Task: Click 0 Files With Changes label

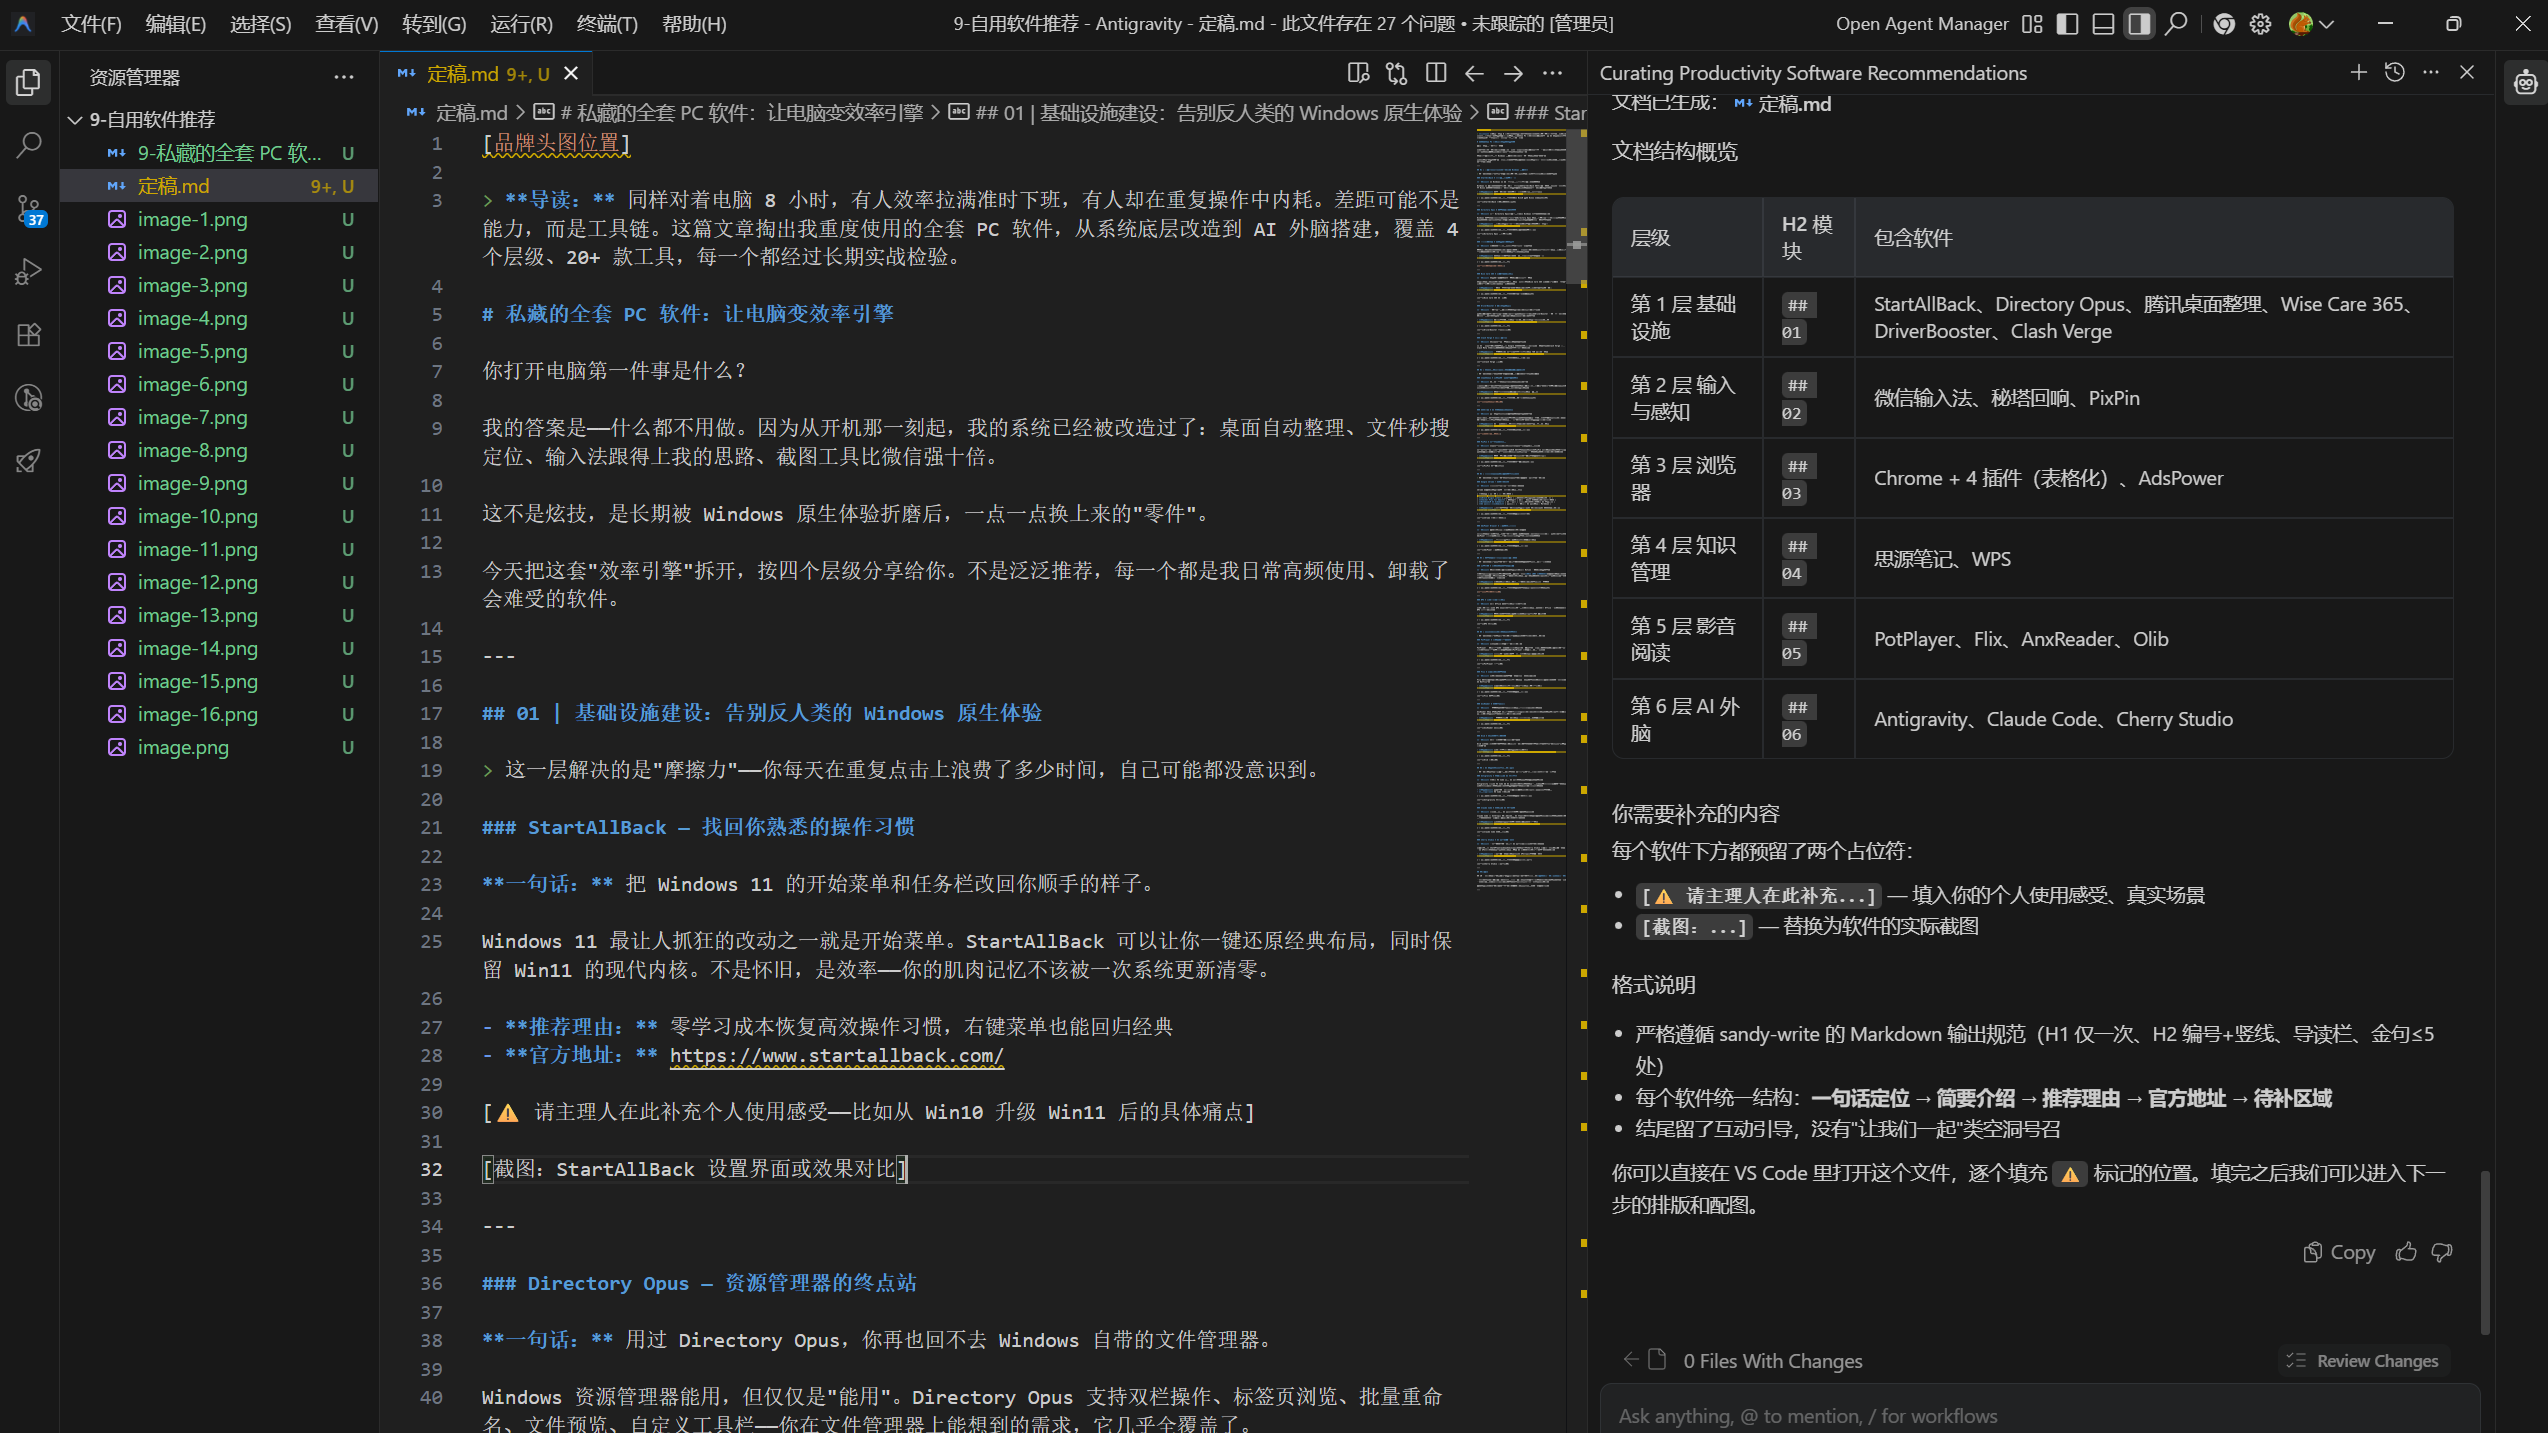Action: (1772, 1360)
